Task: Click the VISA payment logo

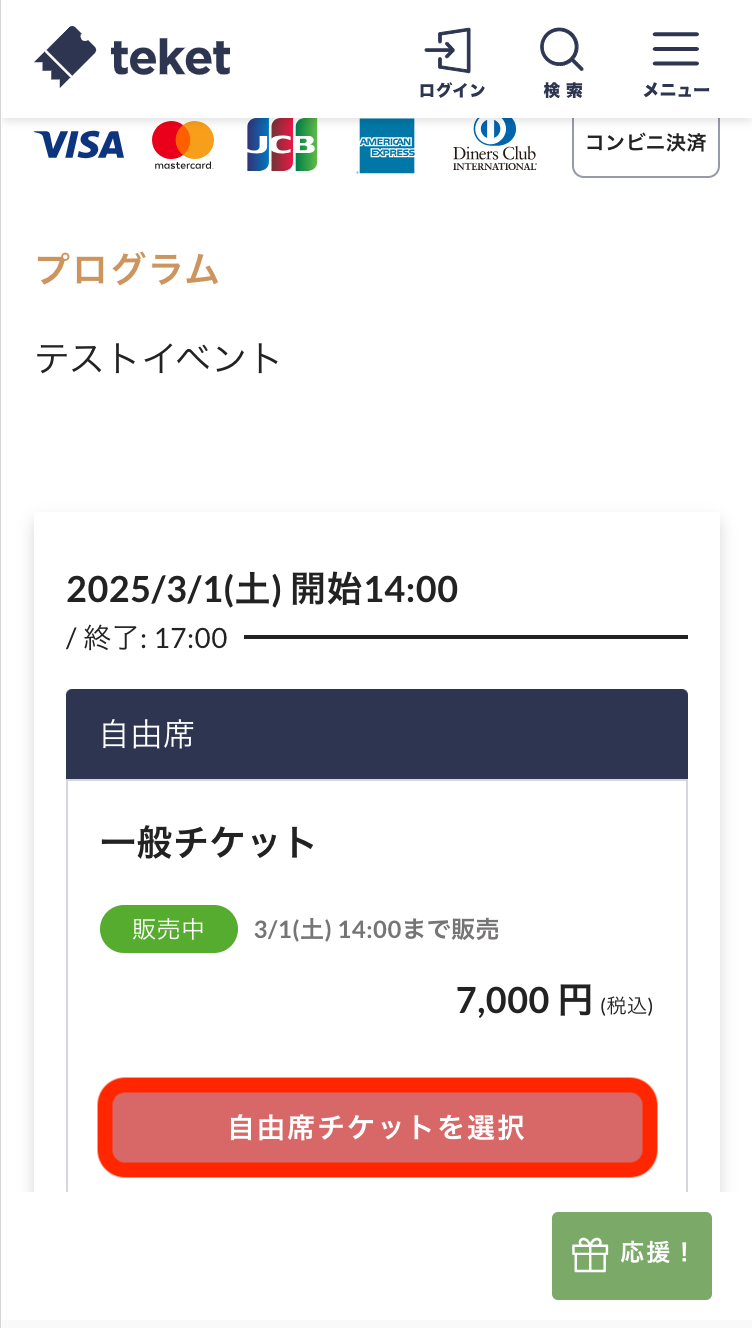Action: coord(79,145)
